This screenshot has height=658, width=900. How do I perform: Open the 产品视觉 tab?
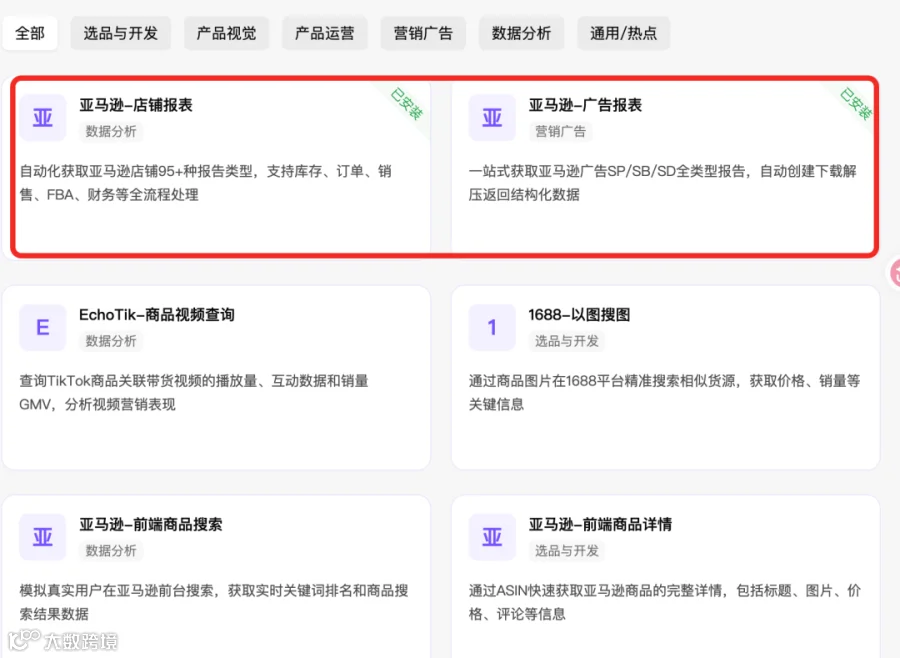(226, 33)
